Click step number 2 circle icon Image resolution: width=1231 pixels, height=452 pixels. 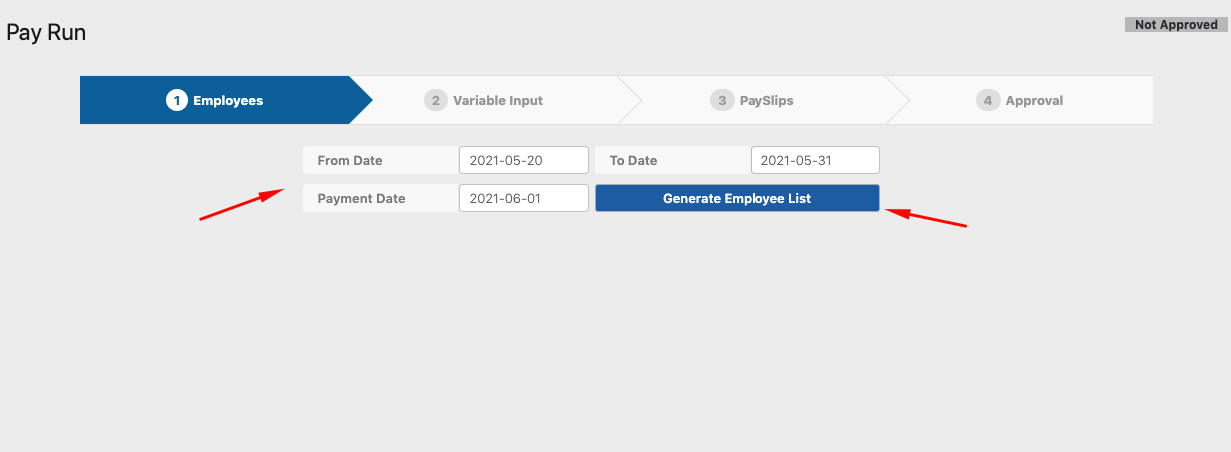(435, 100)
